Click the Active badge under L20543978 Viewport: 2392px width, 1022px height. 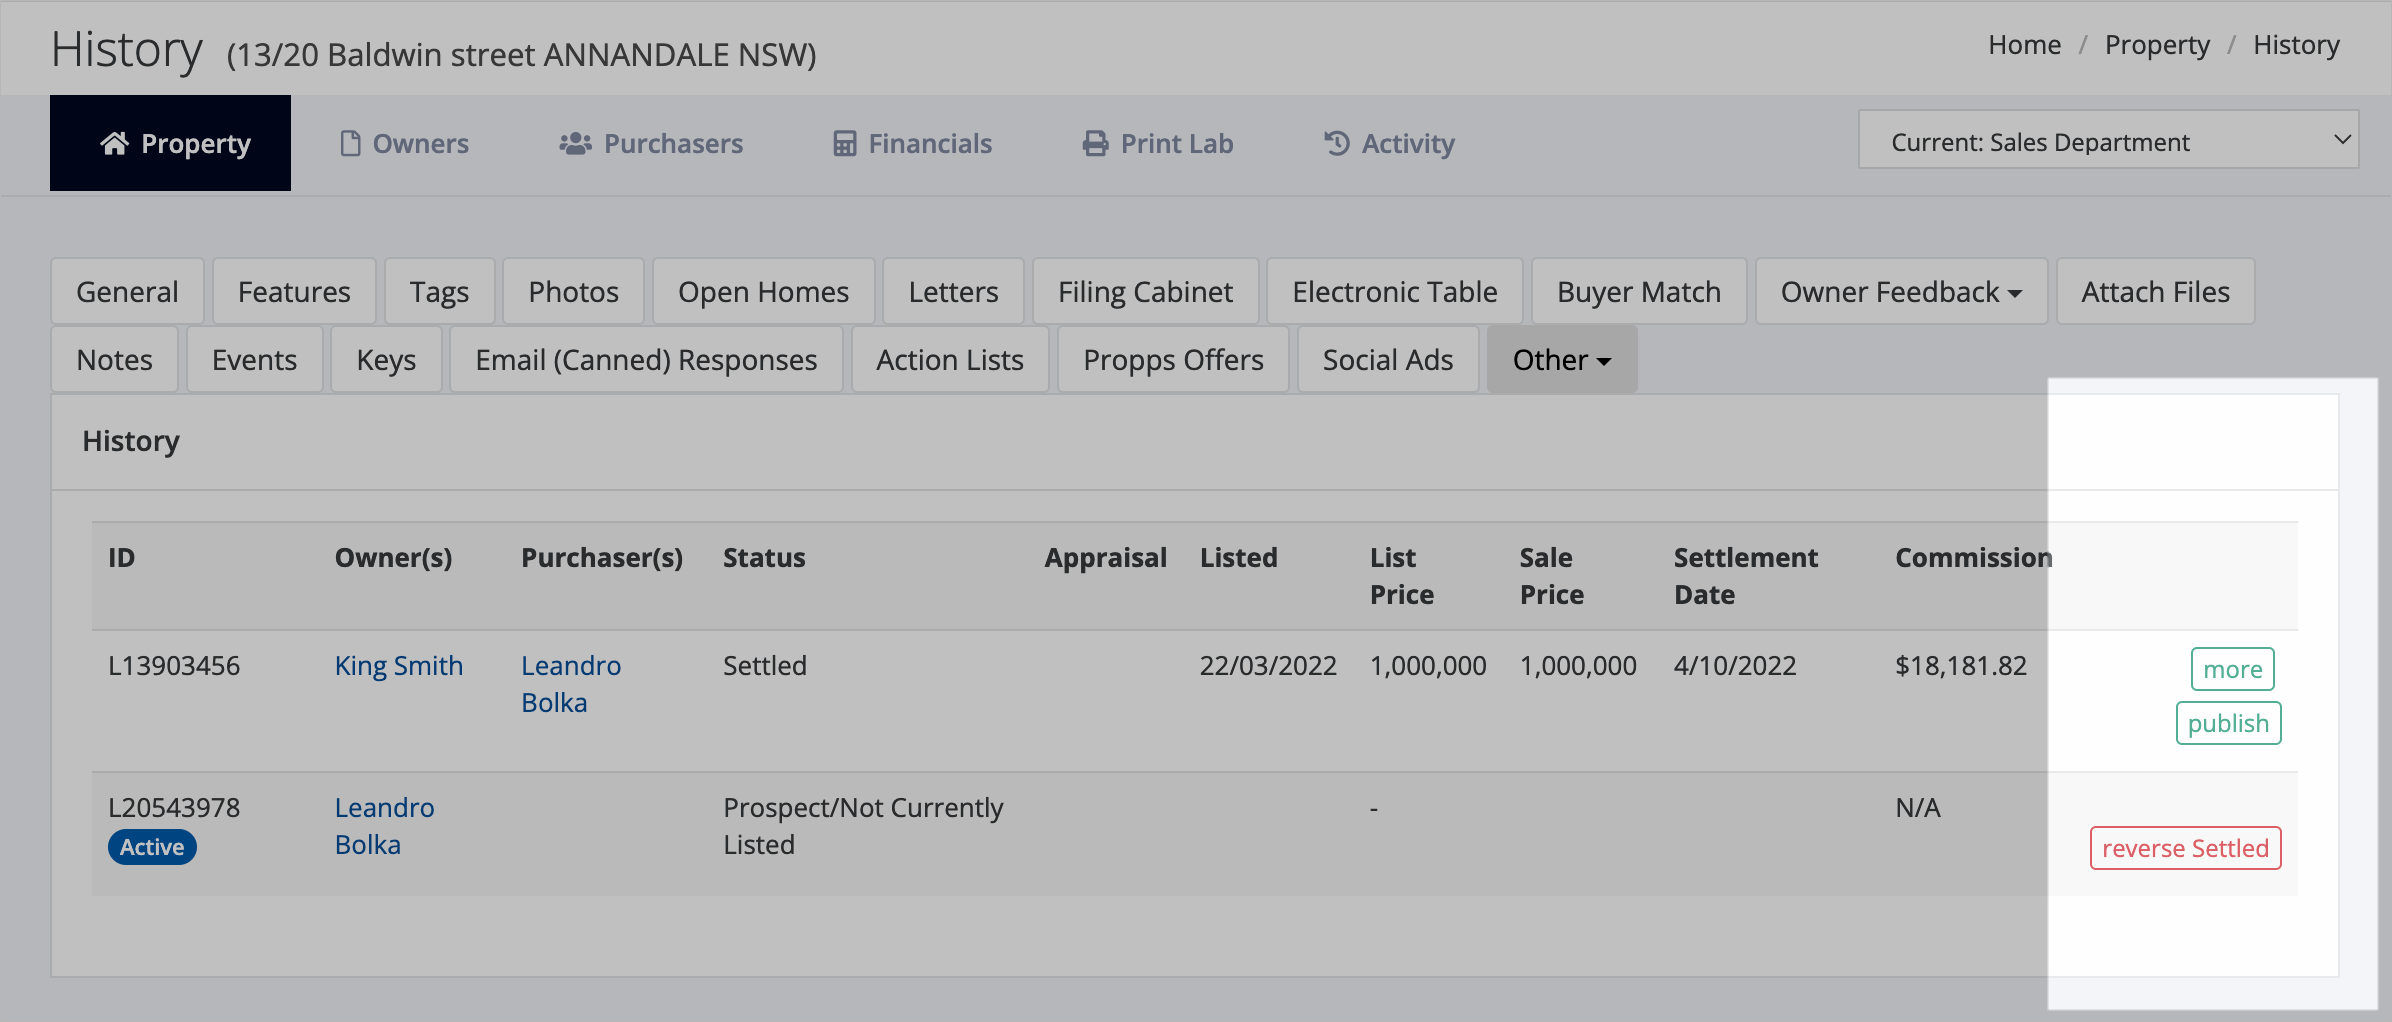click(152, 847)
